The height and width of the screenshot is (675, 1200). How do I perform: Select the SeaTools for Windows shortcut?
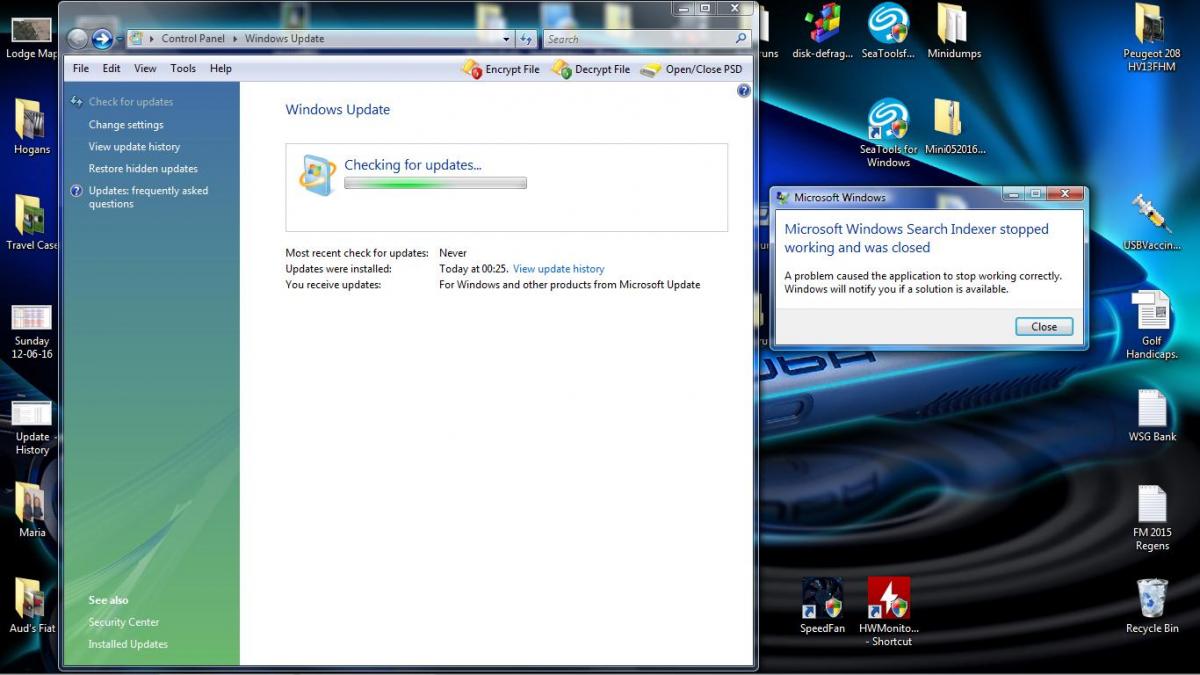888,133
